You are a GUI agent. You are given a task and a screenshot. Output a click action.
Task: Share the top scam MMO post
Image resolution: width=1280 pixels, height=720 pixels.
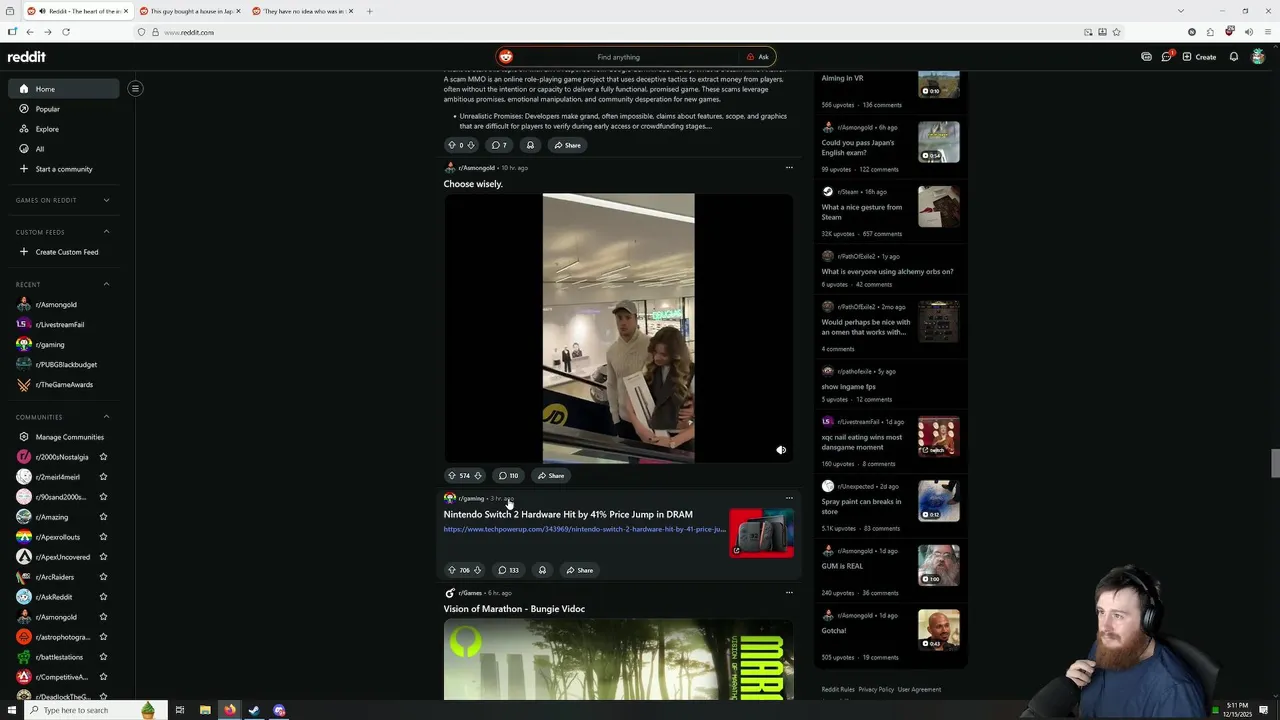[567, 145]
